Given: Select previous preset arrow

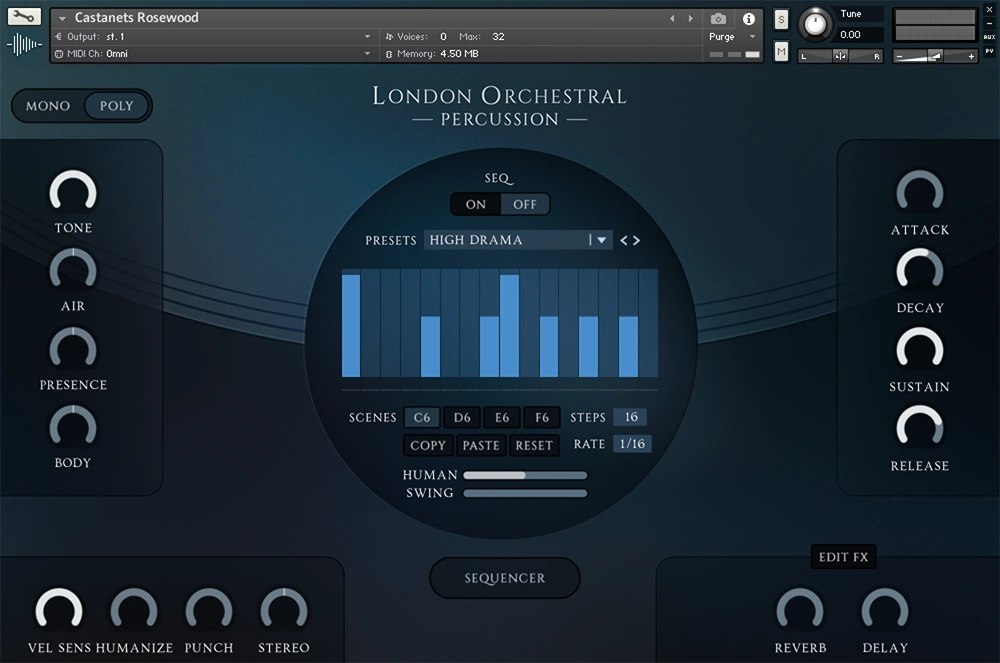Looking at the screenshot, I should tap(624, 240).
